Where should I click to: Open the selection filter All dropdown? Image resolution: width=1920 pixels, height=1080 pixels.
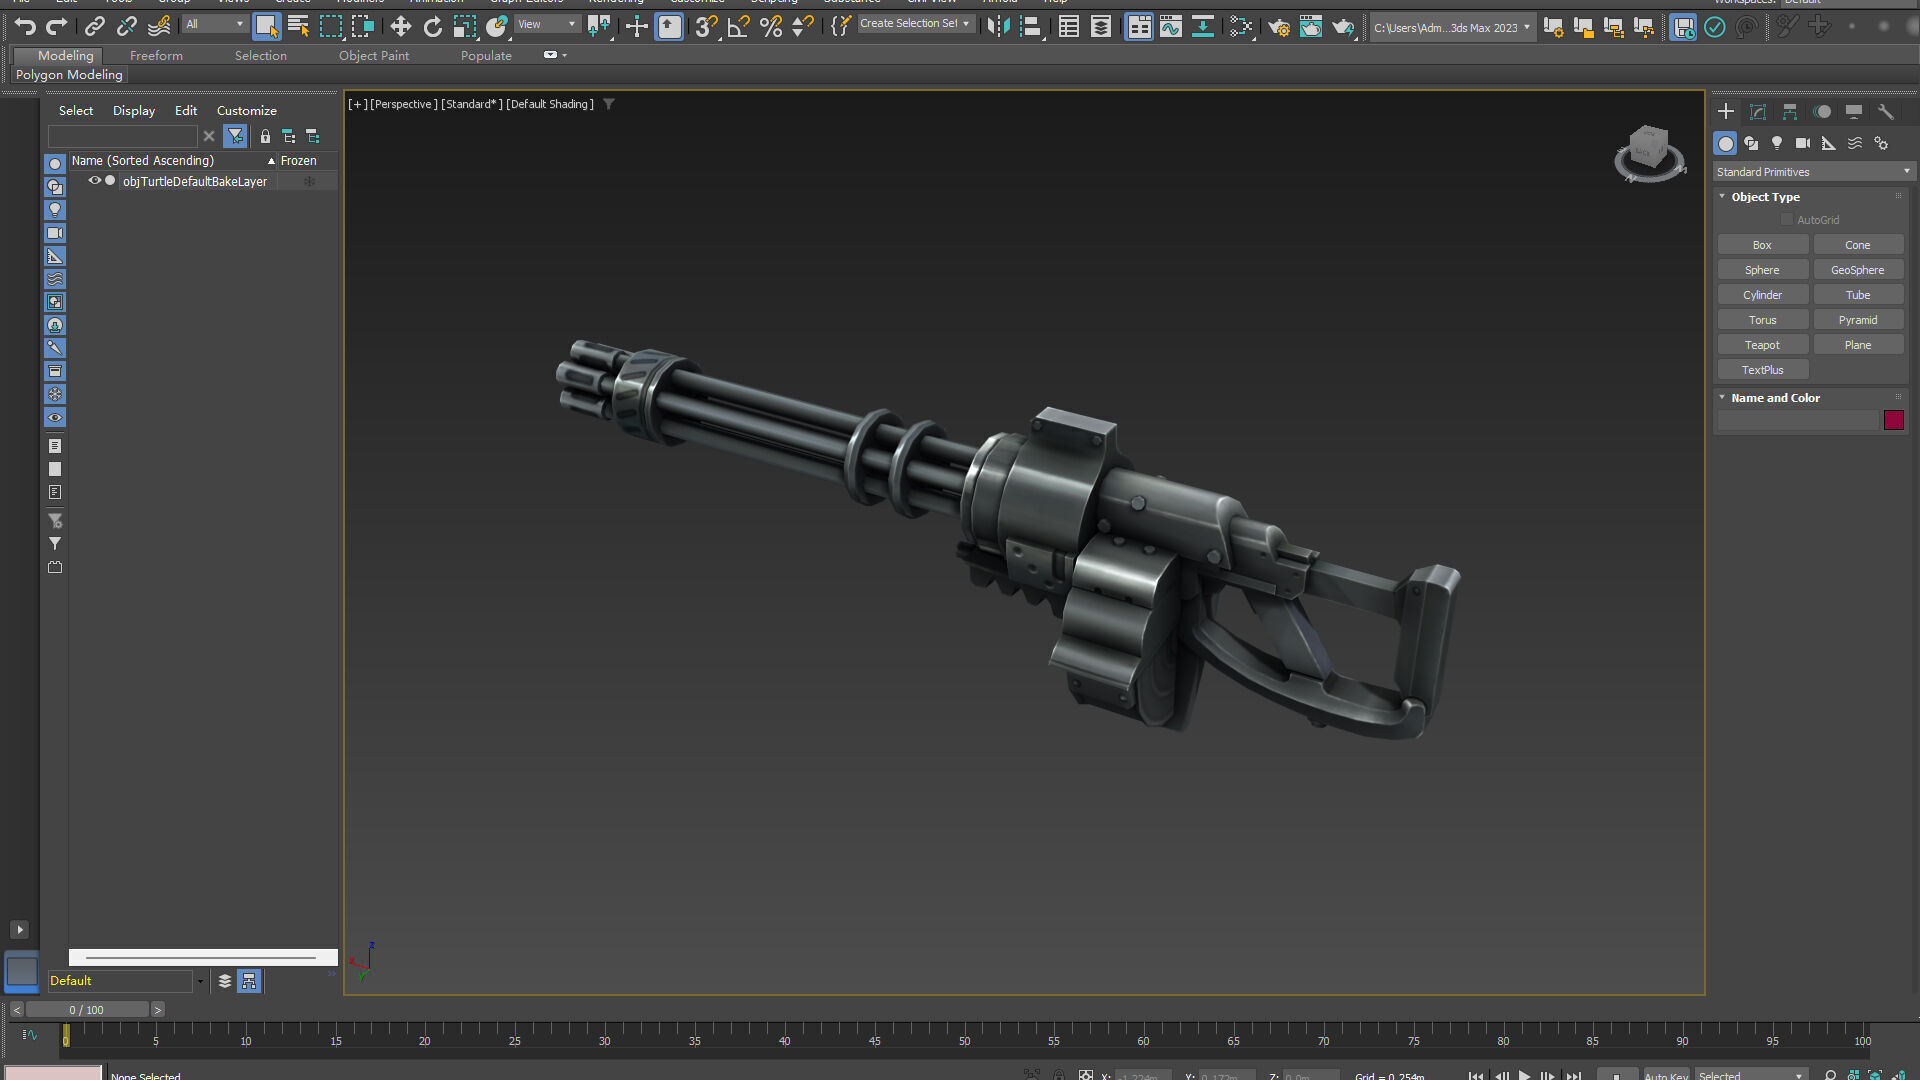[214, 24]
